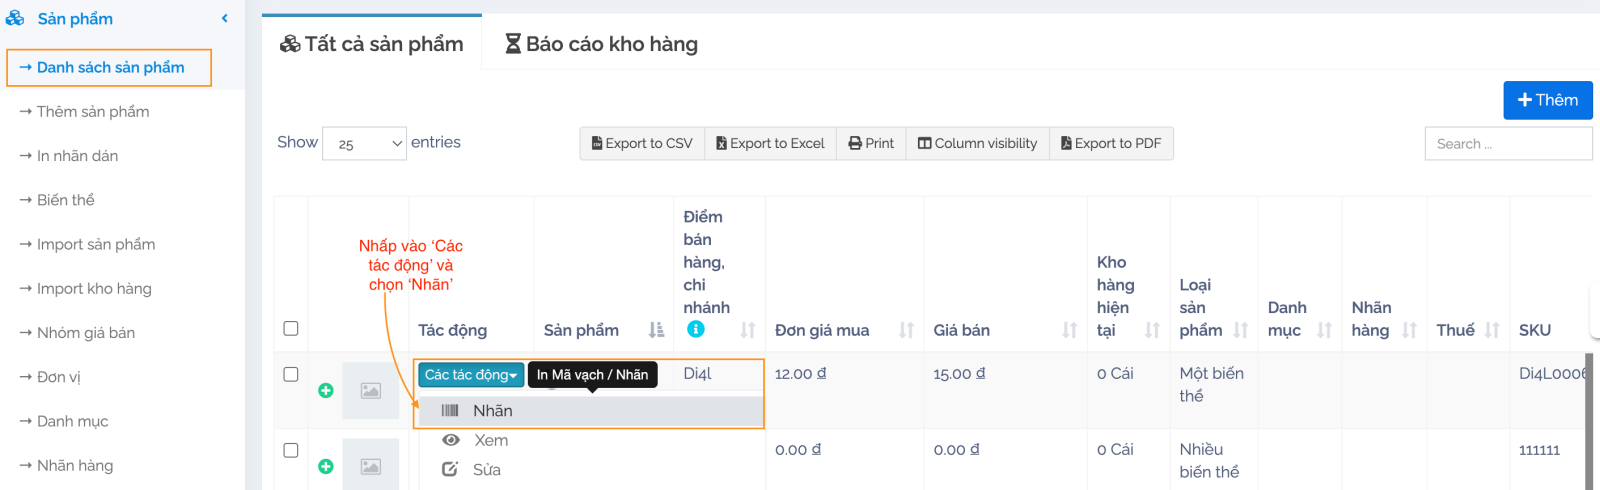Screen dimensions: 1600x490
Task: Select Nhãn from the actions menu
Action: click(492, 411)
